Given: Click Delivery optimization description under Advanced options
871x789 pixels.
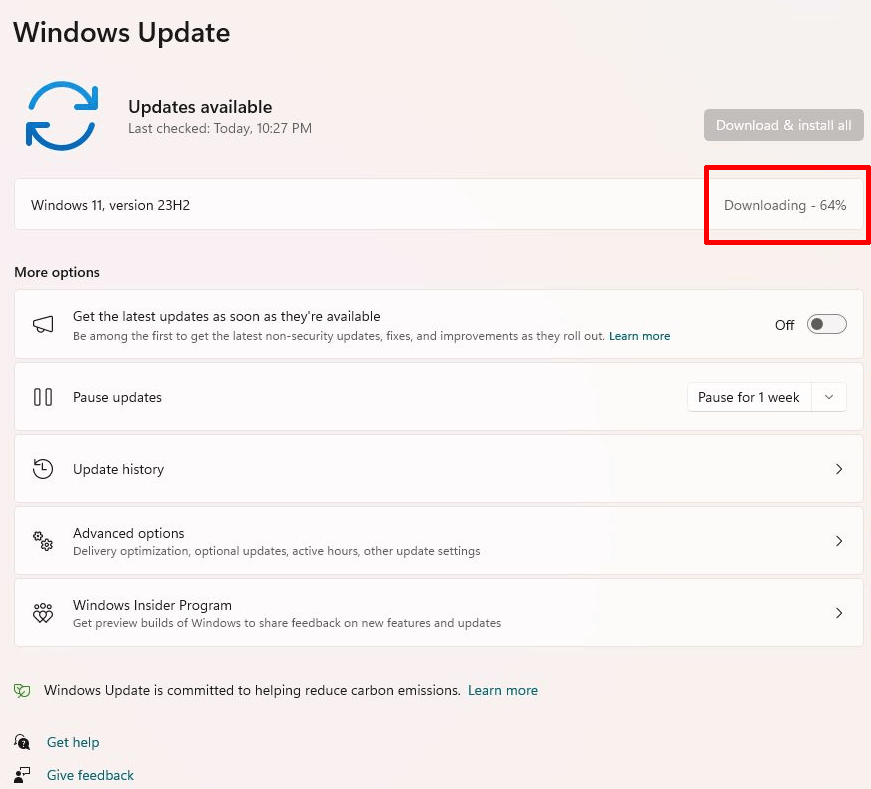Looking at the screenshot, I should pos(277,551).
